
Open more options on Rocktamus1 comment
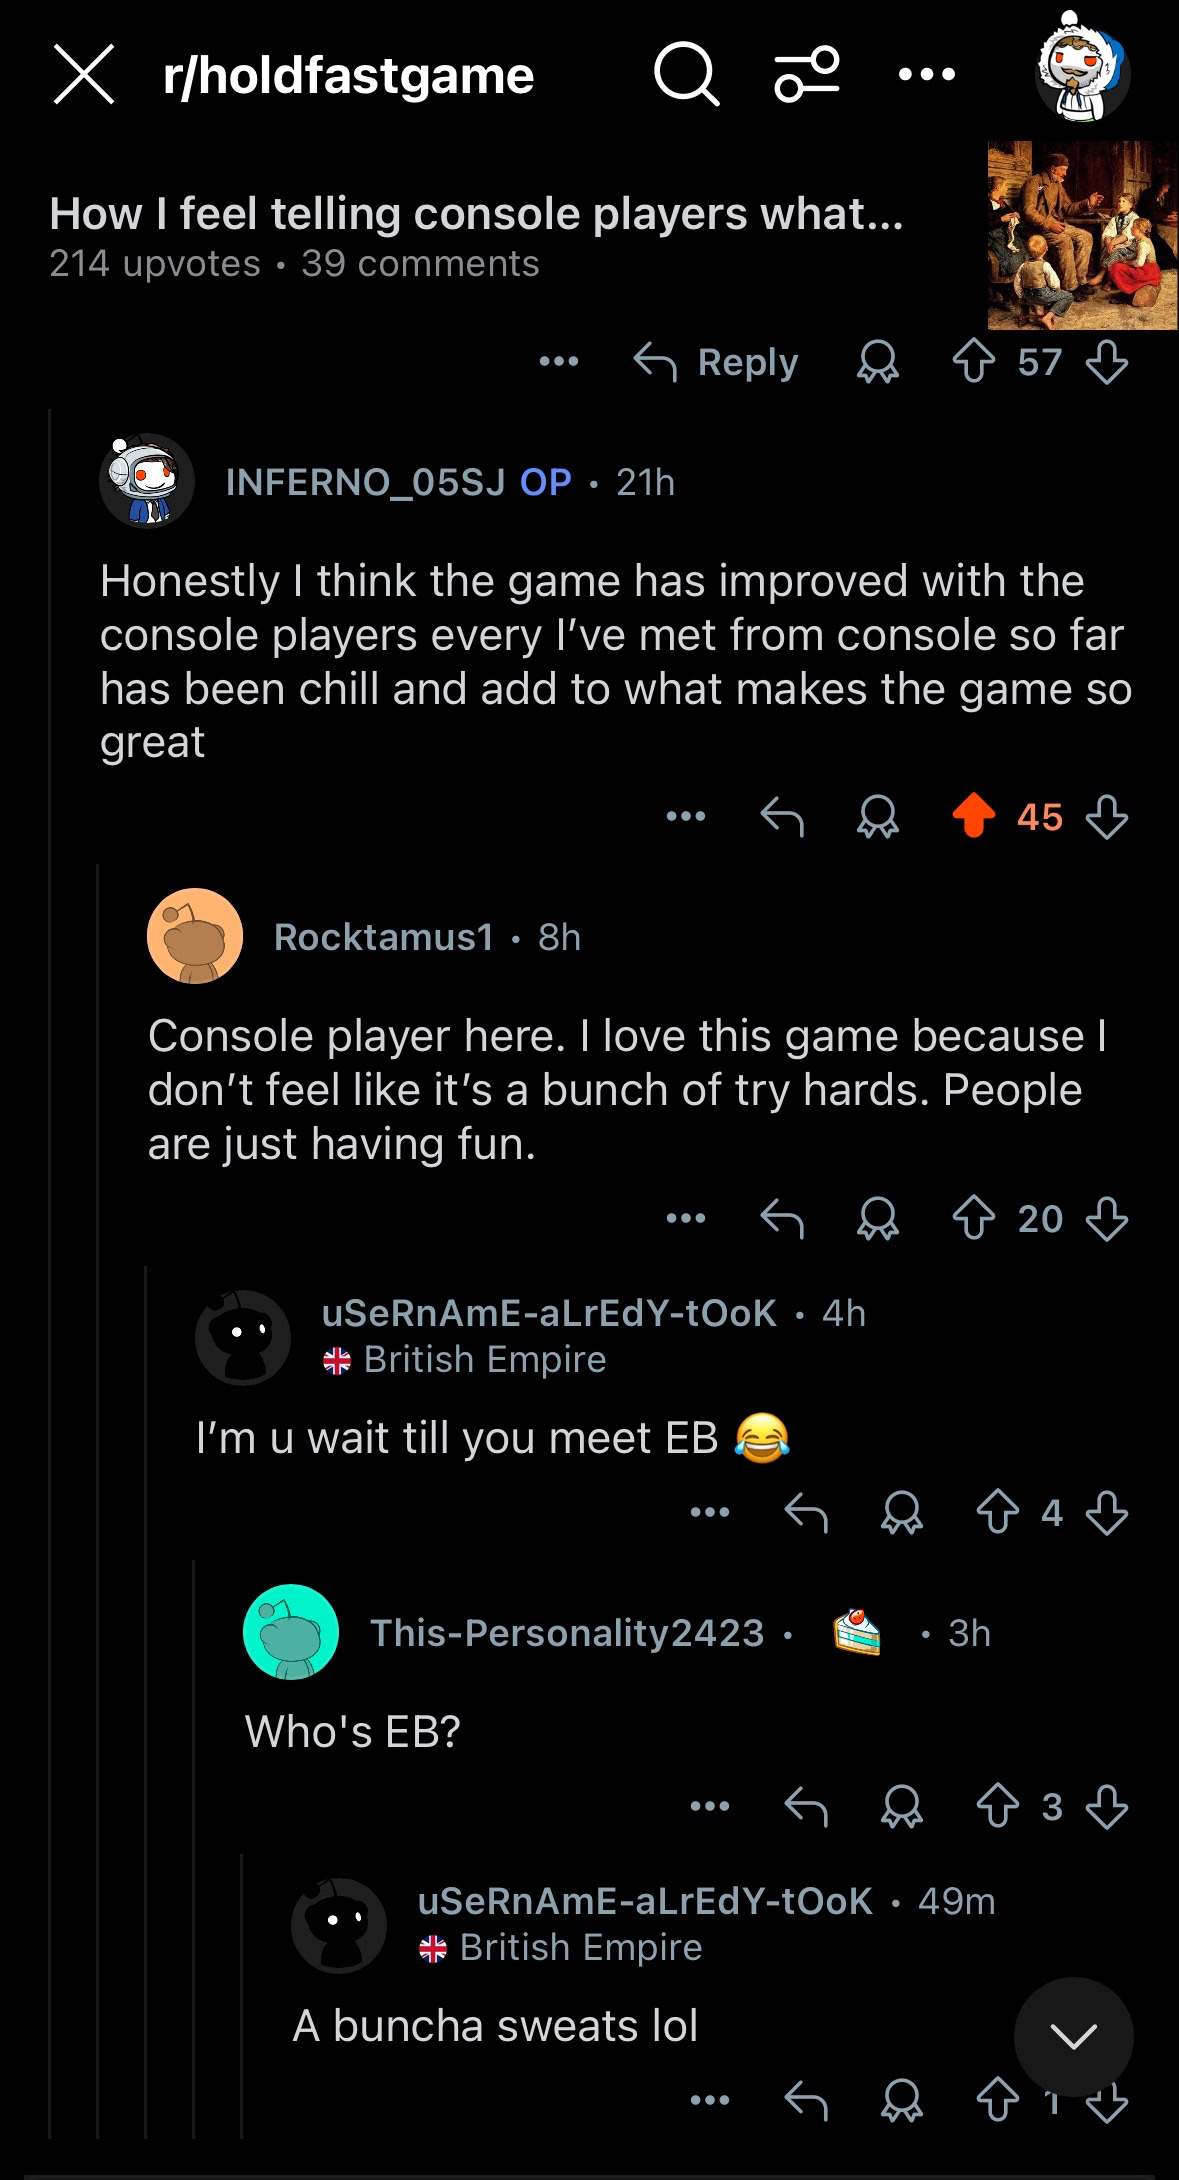686,1219
